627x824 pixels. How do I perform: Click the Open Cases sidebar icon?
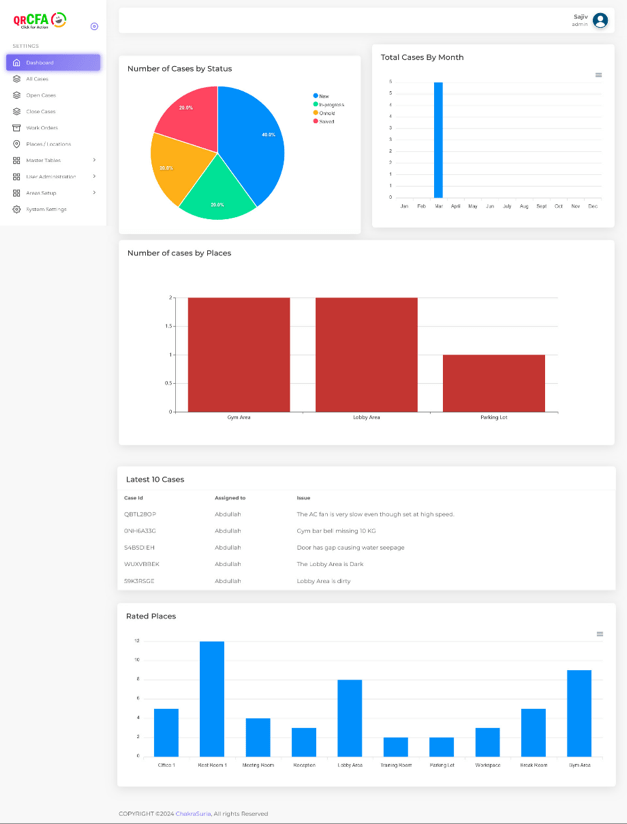[x=16, y=95]
